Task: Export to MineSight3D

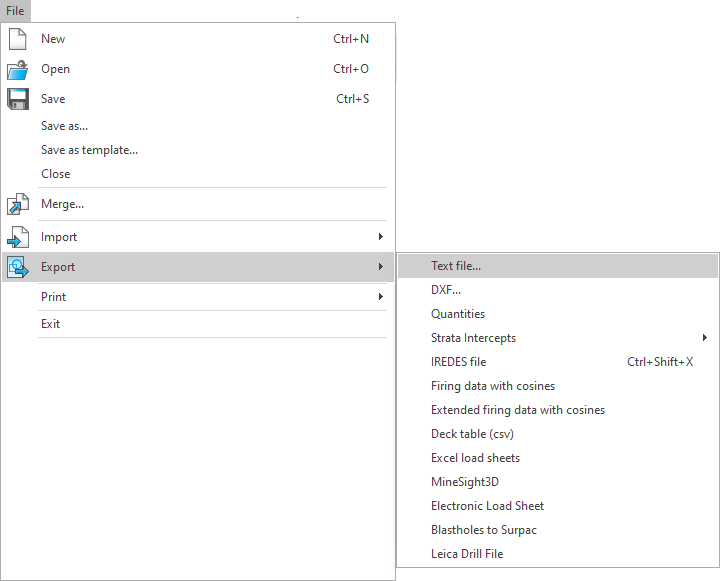Action: (557, 482)
